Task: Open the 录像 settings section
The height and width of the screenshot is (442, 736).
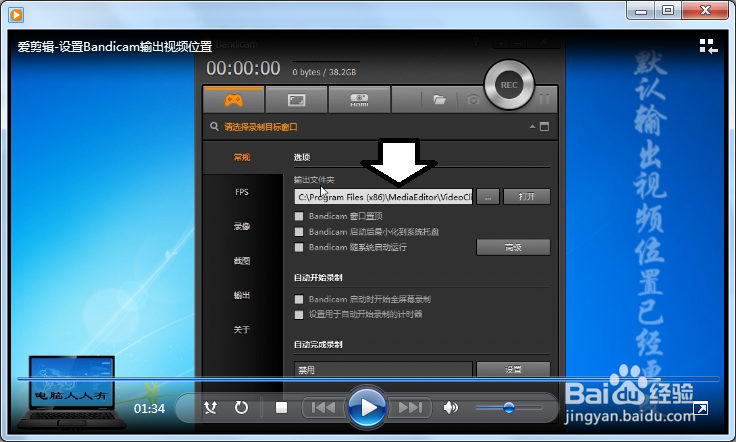Action: (x=242, y=226)
